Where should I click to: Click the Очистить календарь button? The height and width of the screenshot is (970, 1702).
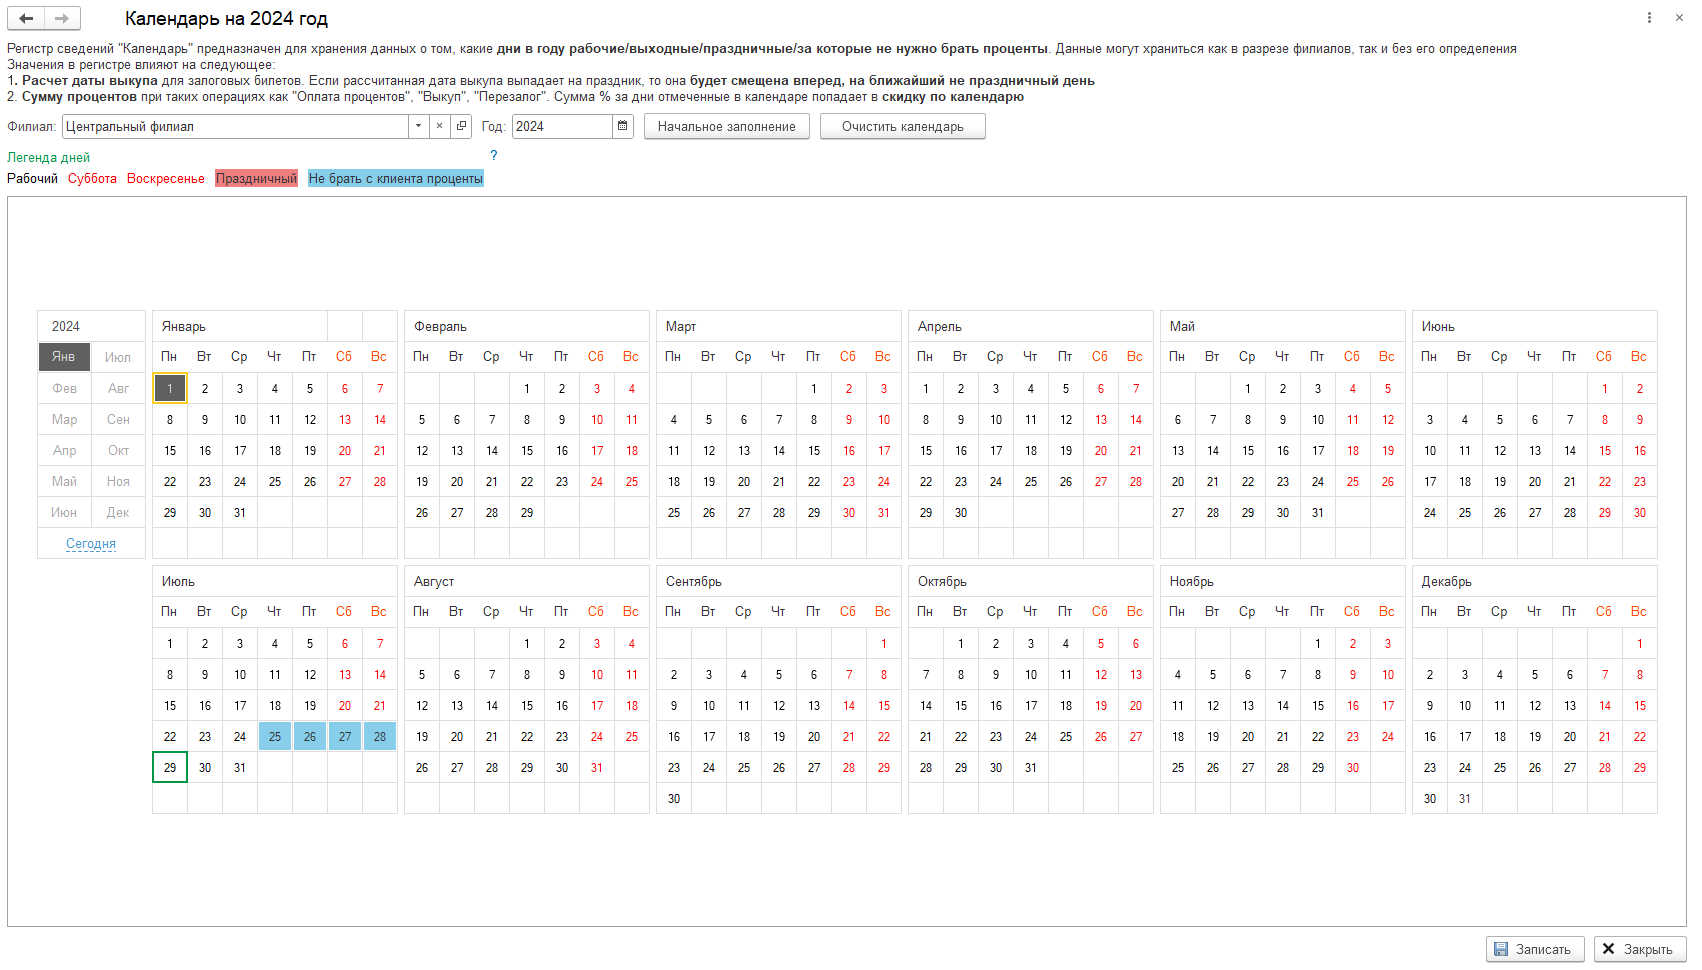point(903,126)
